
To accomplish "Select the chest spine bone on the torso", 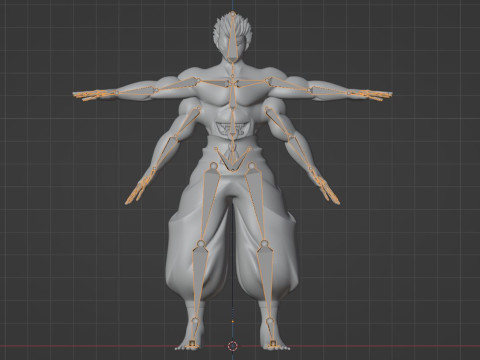I will point(233,97).
